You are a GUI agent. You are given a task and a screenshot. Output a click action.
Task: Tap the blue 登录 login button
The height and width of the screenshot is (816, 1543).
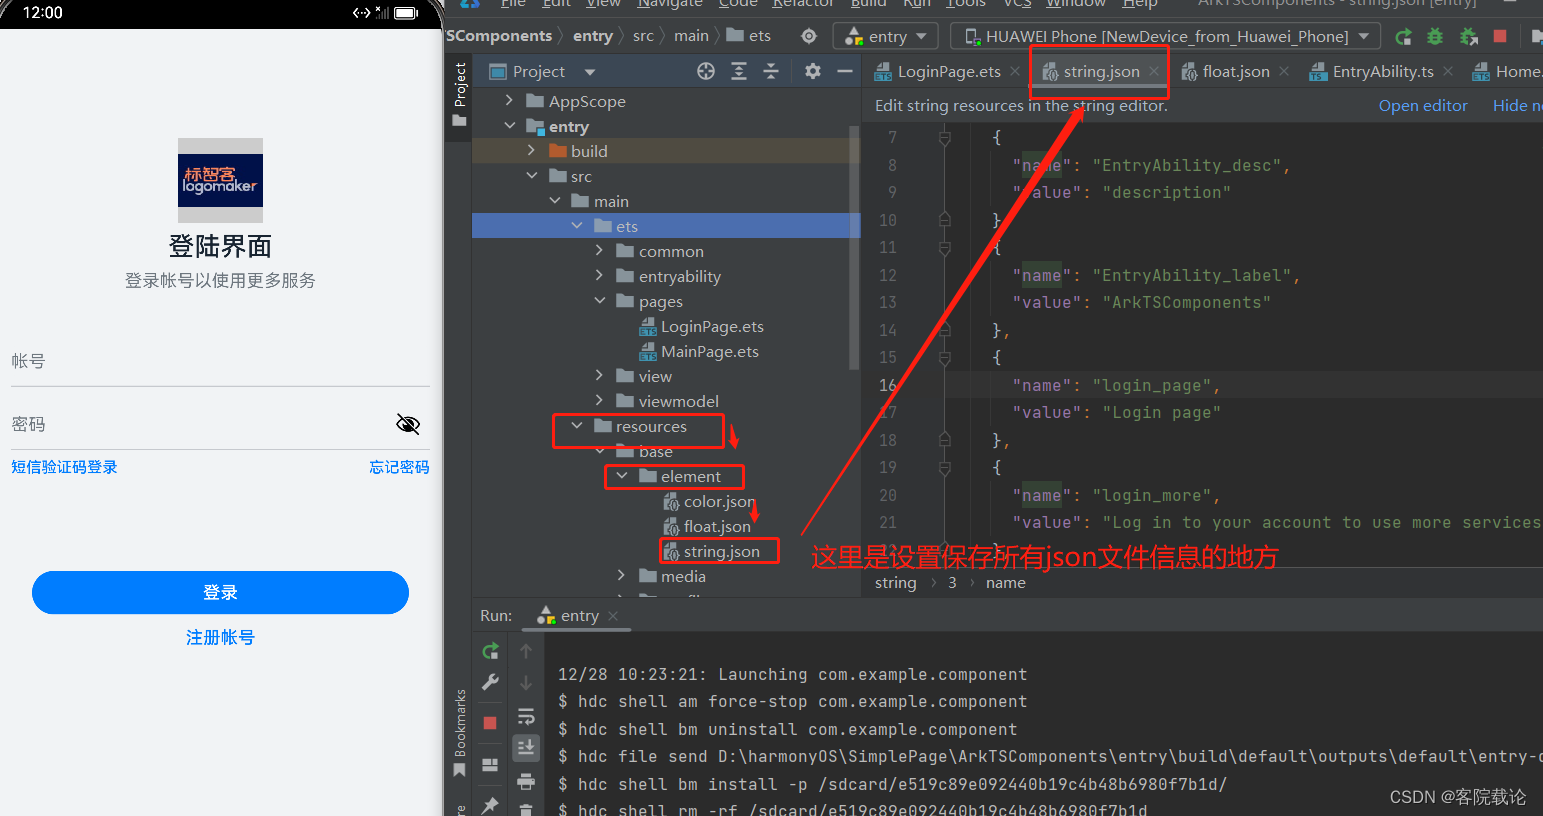(x=220, y=593)
